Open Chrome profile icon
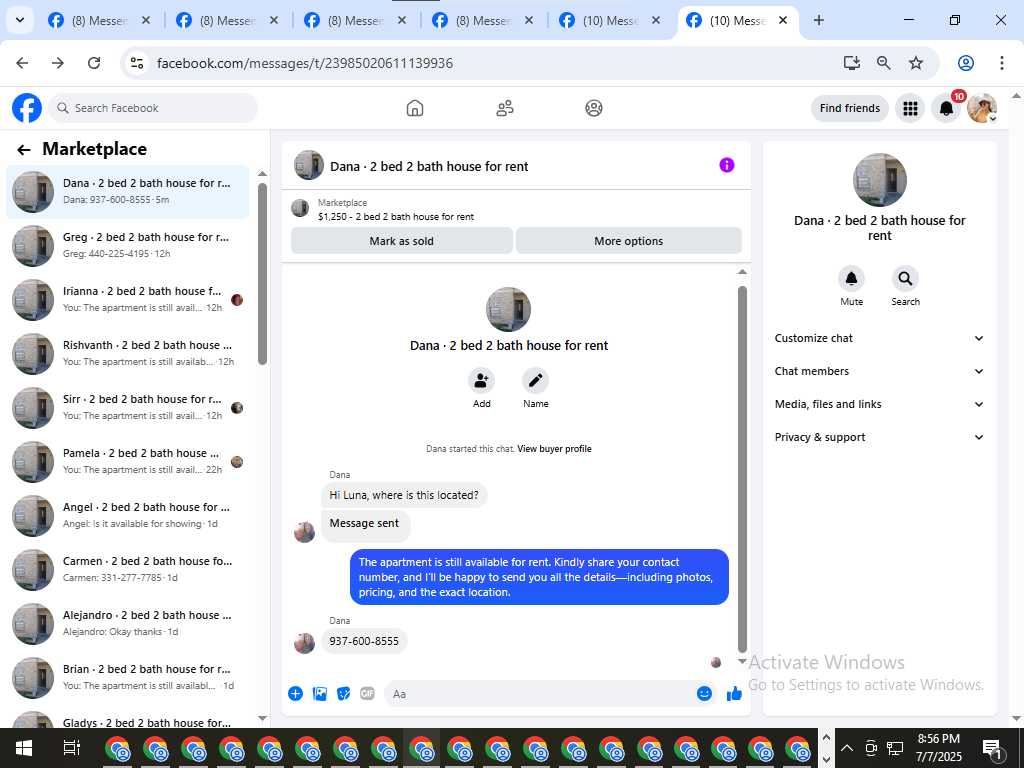The image size is (1024, 768). click(966, 63)
